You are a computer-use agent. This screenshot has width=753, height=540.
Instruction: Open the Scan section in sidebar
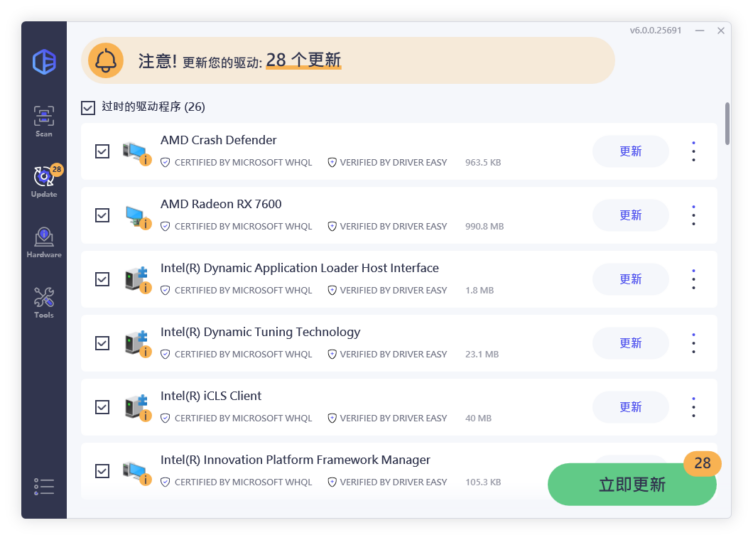click(x=44, y=120)
